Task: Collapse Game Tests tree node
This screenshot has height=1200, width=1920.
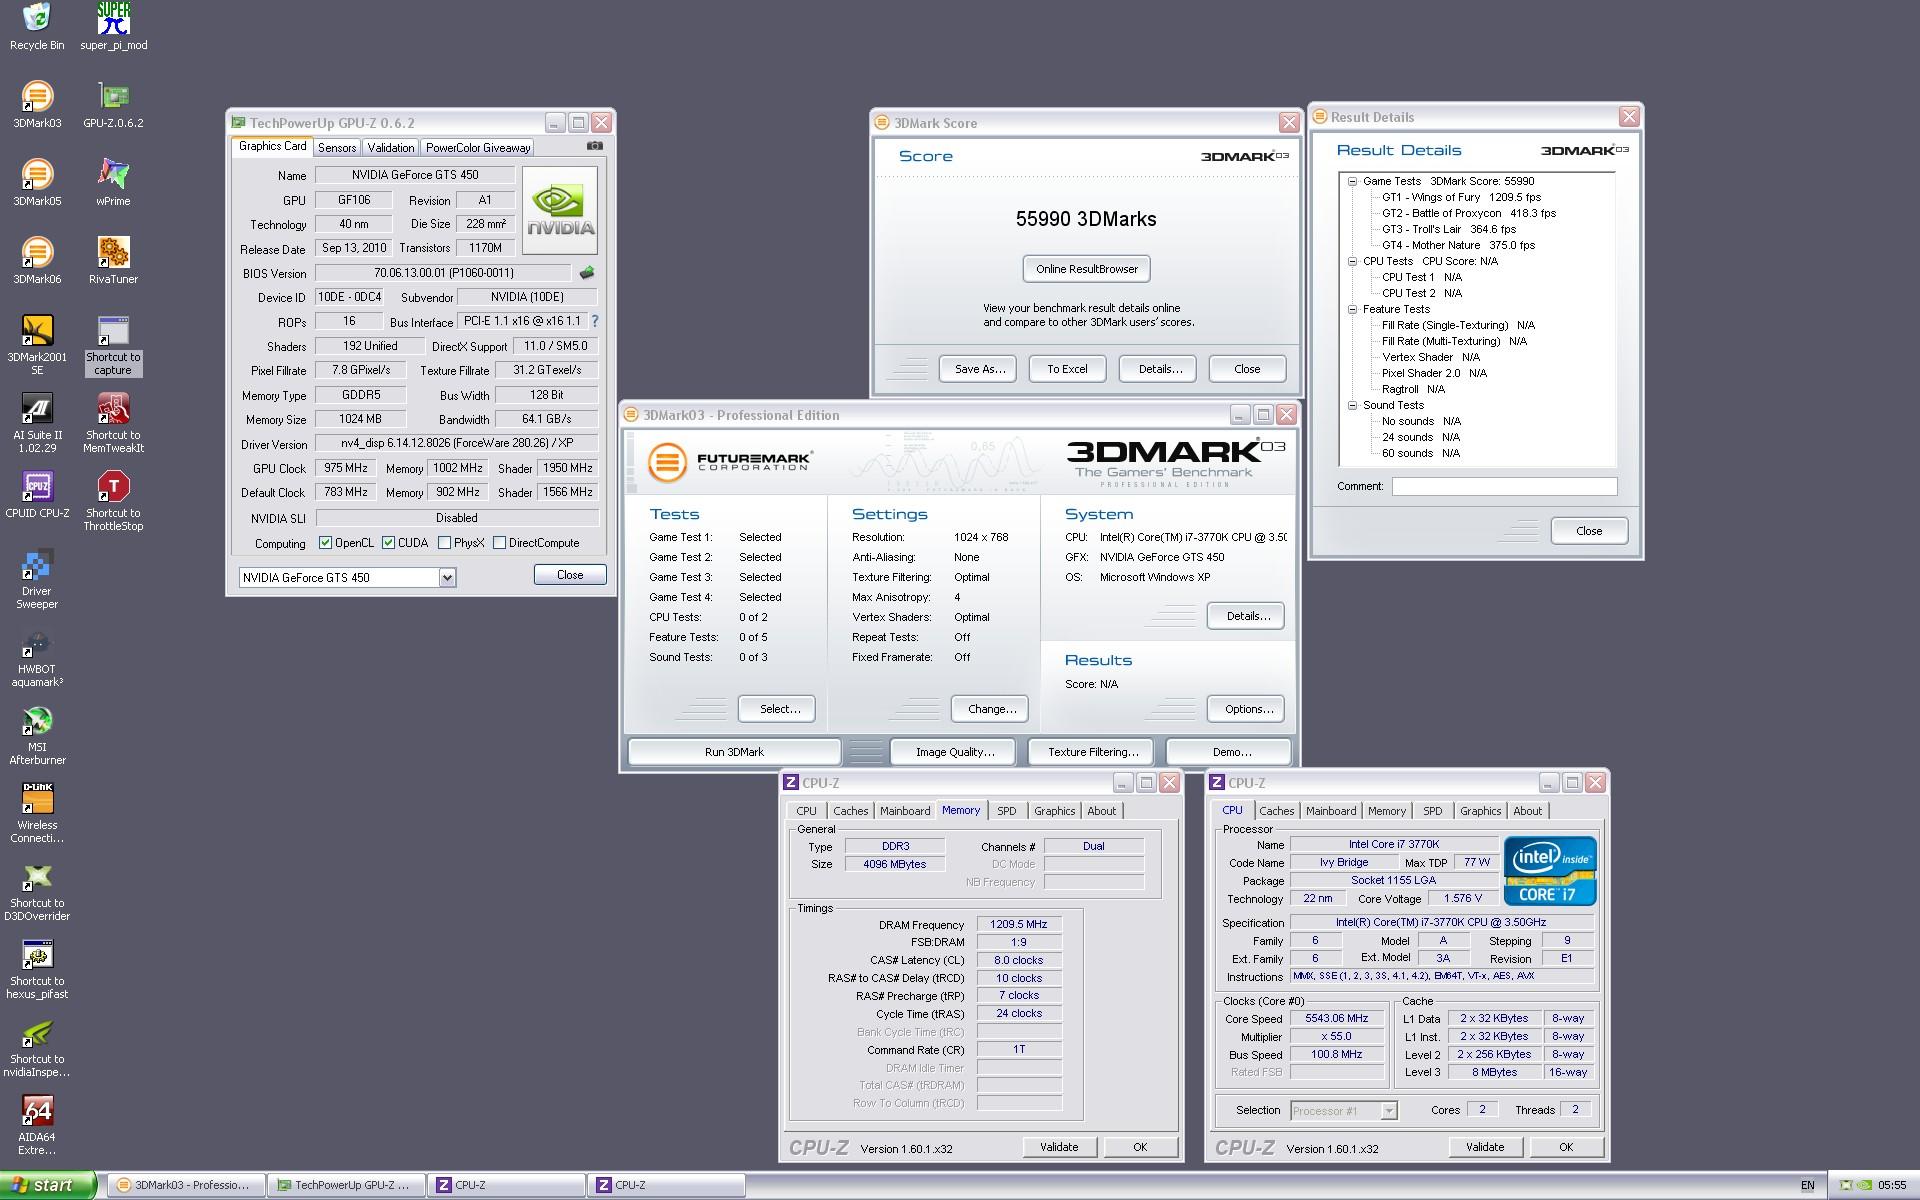Action: [x=1352, y=181]
